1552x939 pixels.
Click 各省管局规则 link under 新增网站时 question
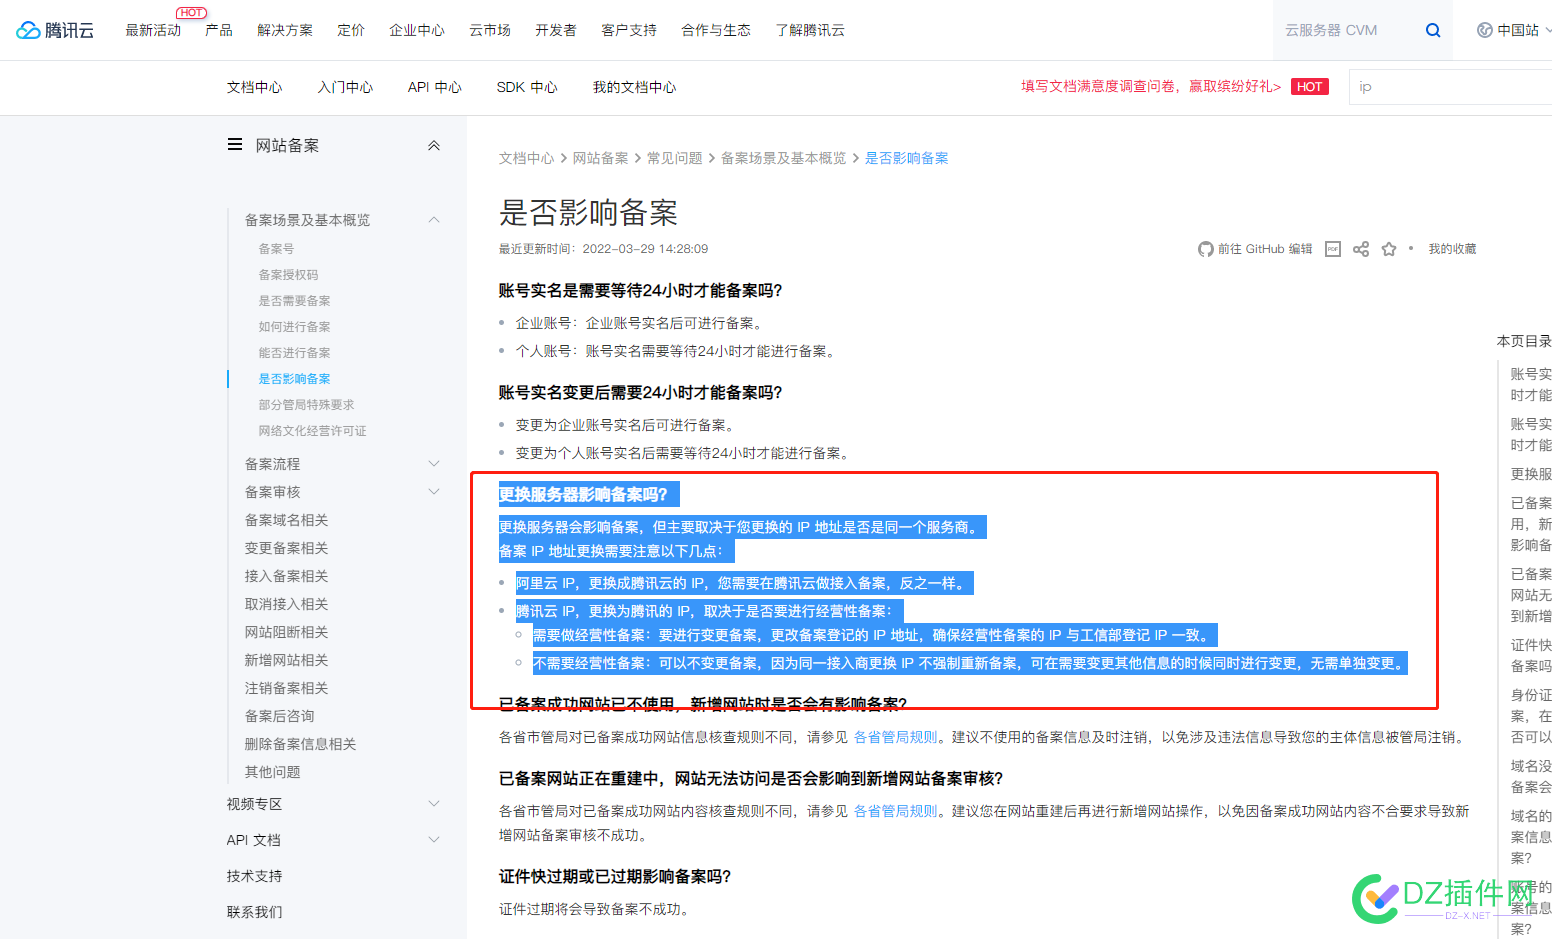896,737
